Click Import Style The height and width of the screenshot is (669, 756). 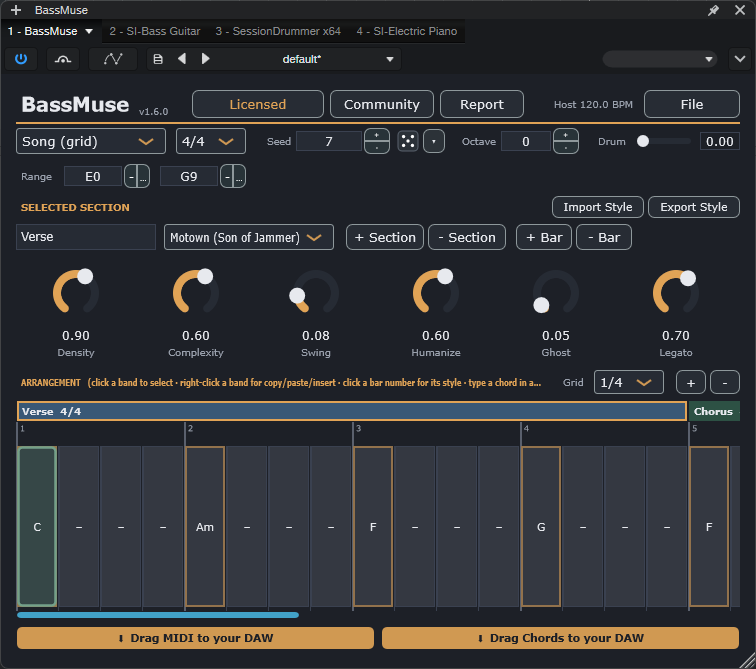click(x=597, y=207)
